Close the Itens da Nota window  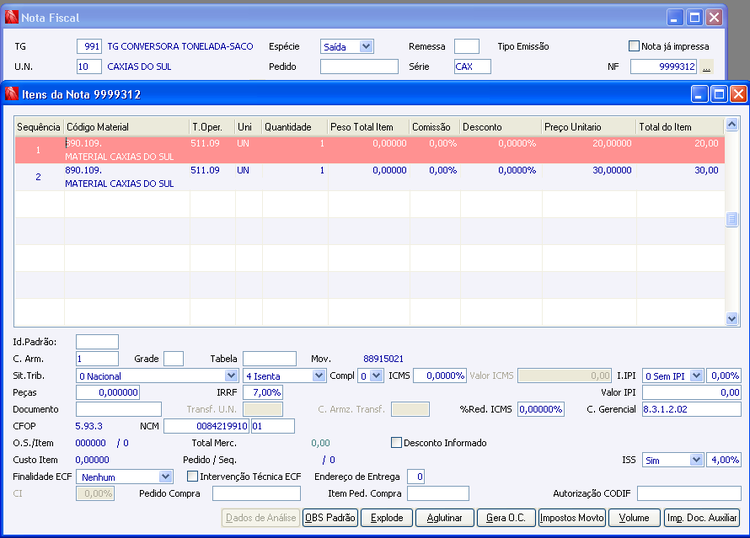click(x=738, y=93)
